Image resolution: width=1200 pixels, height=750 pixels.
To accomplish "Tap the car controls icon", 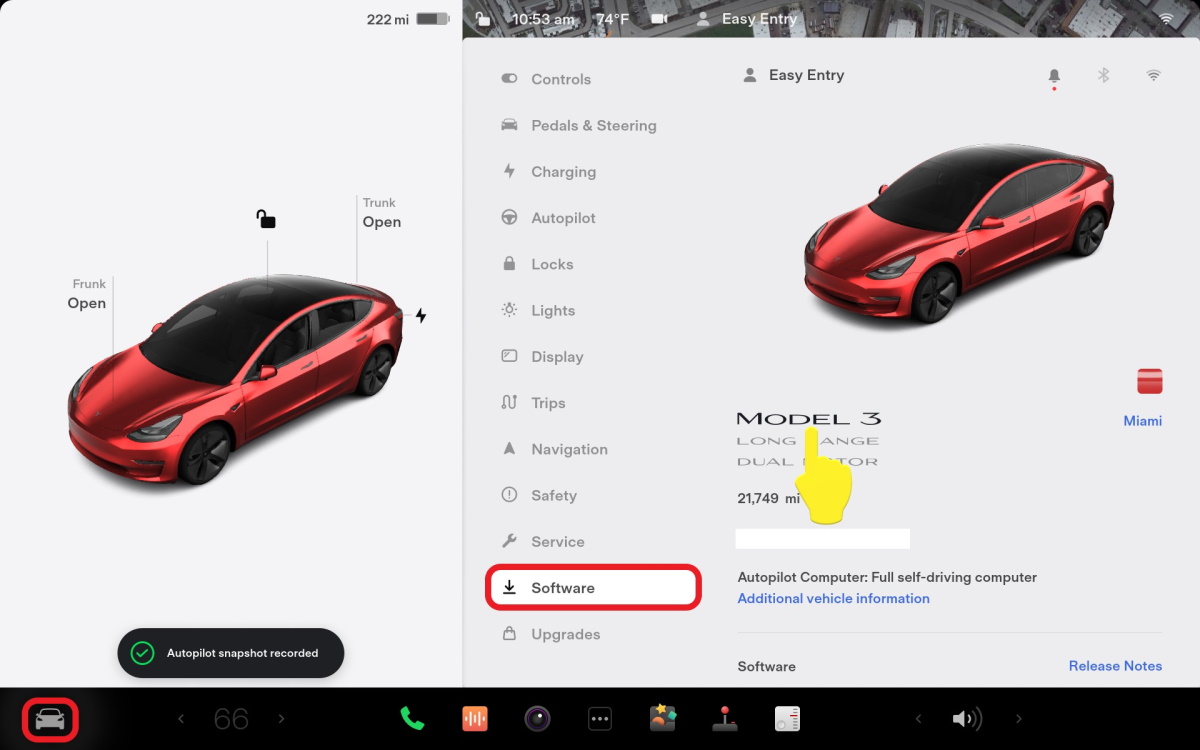I will click(50, 719).
